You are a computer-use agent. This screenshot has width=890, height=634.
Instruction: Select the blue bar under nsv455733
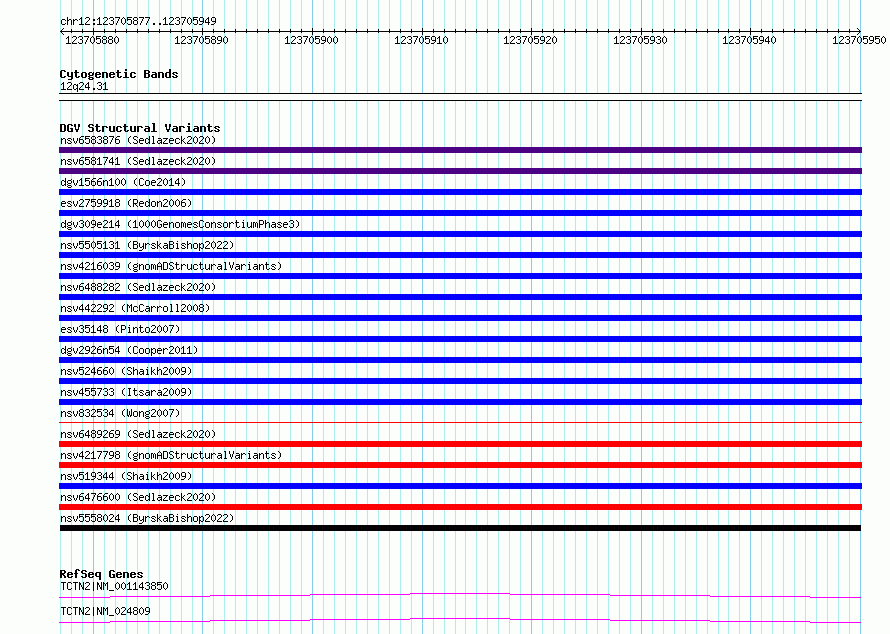coord(460,402)
